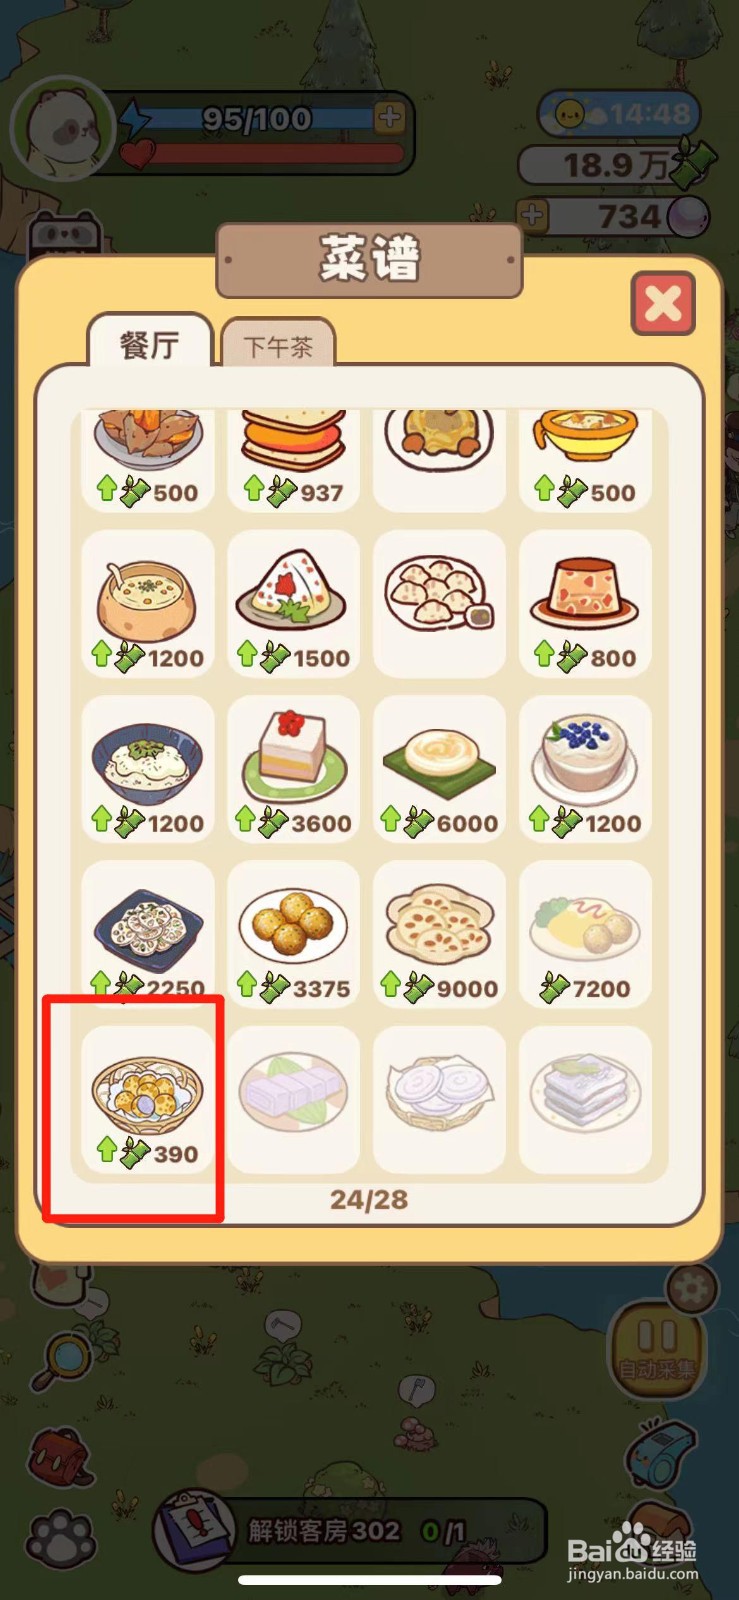Select the fried balls dish costing 3375

[x=293, y=933]
